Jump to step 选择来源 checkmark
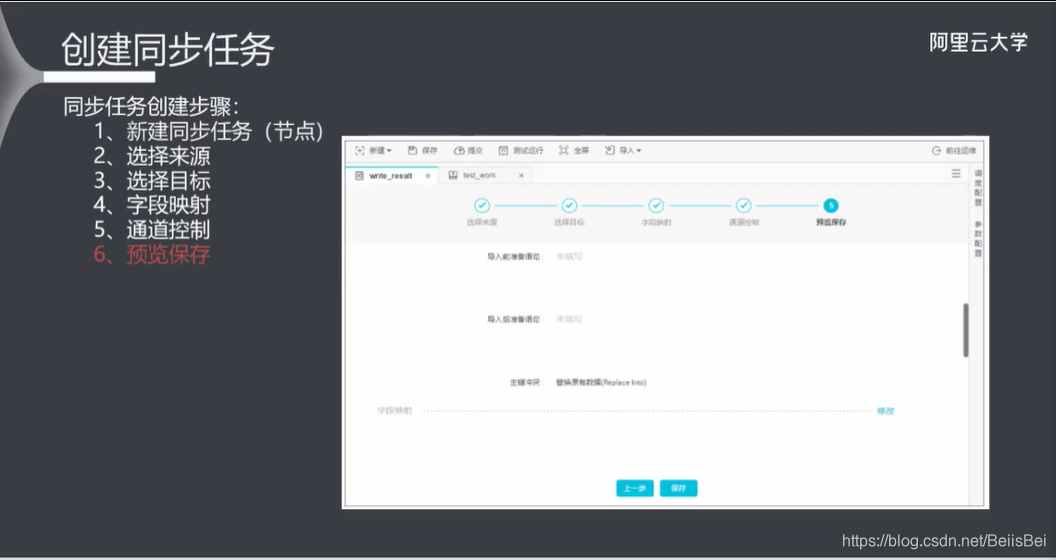Screen dimensions: 1056x560 pos(482,205)
